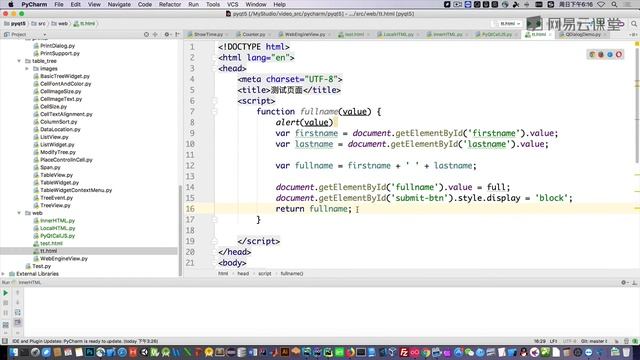Open editor in Firefox browser icon
640x360 pixels.
click(x=601, y=54)
